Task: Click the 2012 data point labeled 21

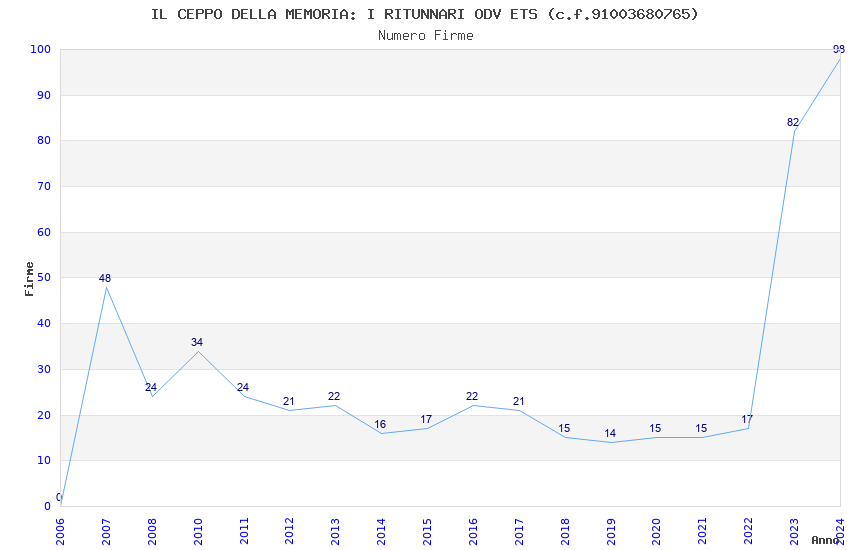Action: point(289,410)
